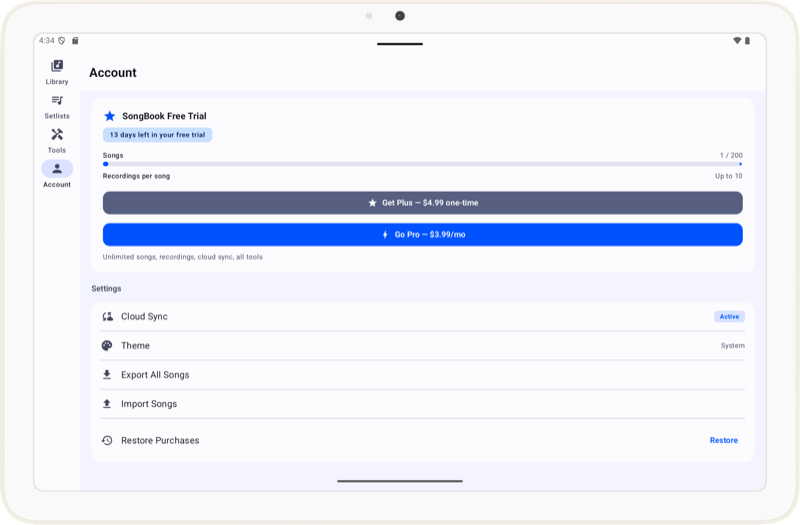Choose Export All Songs
The width and height of the screenshot is (800, 525).
point(422,374)
